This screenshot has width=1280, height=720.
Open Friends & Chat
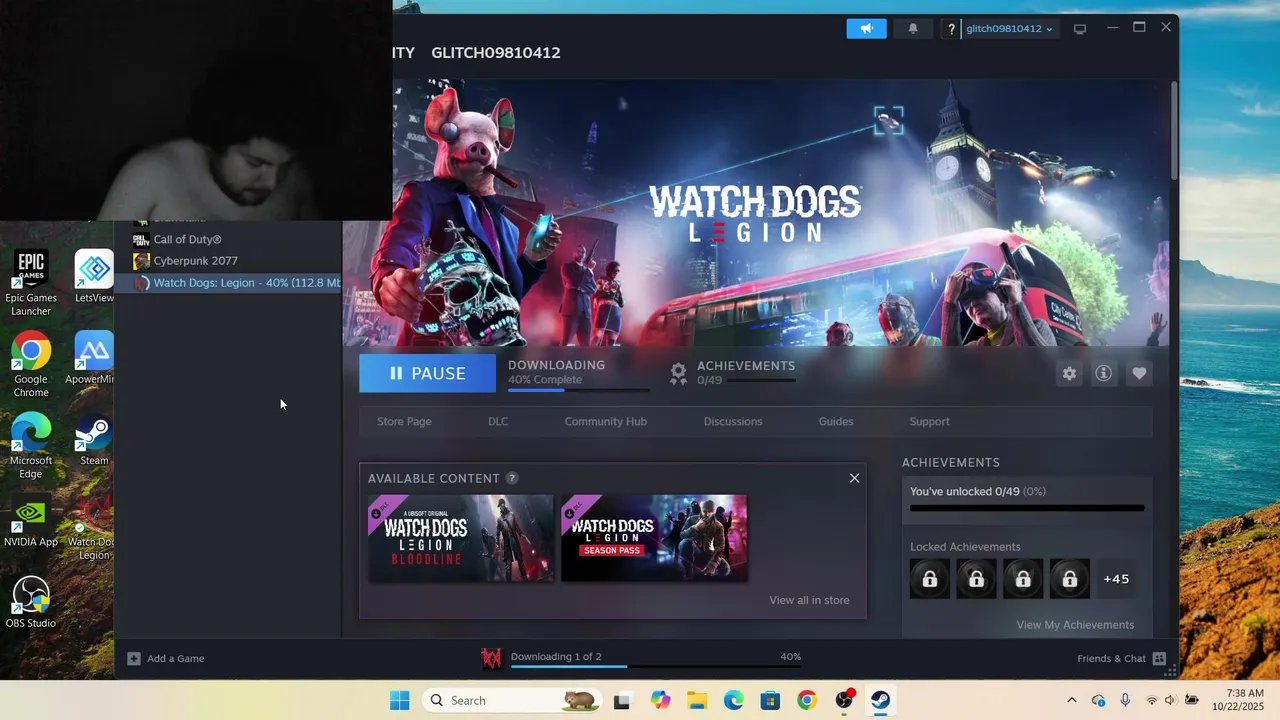click(1121, 658)
